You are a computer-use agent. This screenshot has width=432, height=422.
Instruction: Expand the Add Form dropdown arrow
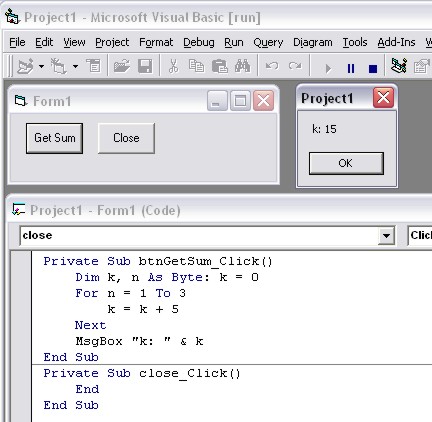[x=76, y=66]
